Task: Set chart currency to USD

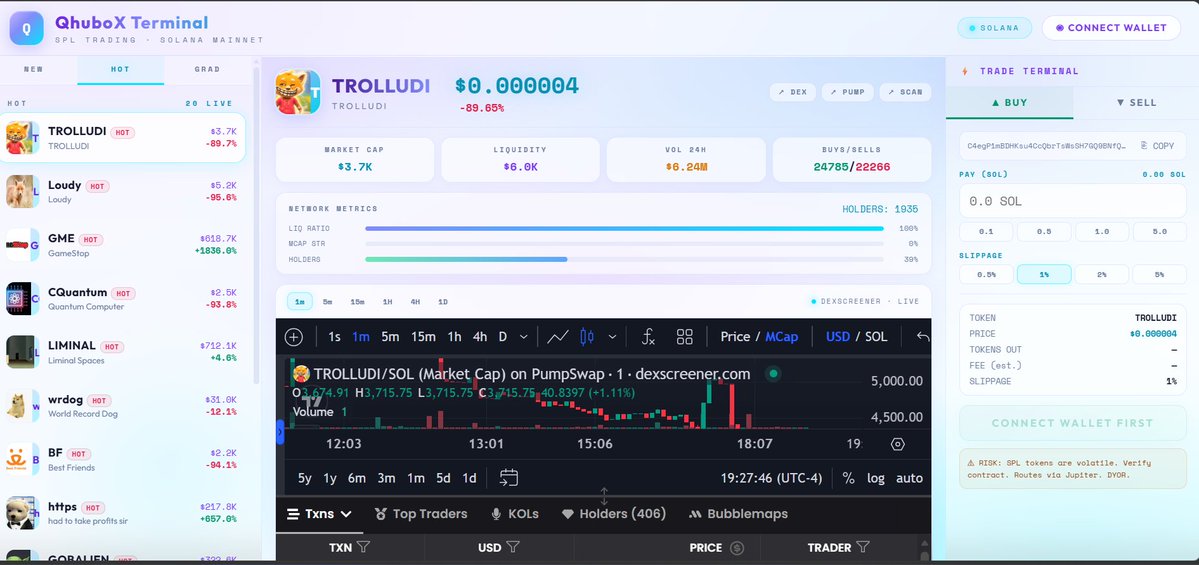Action: (x=837, y=336)
